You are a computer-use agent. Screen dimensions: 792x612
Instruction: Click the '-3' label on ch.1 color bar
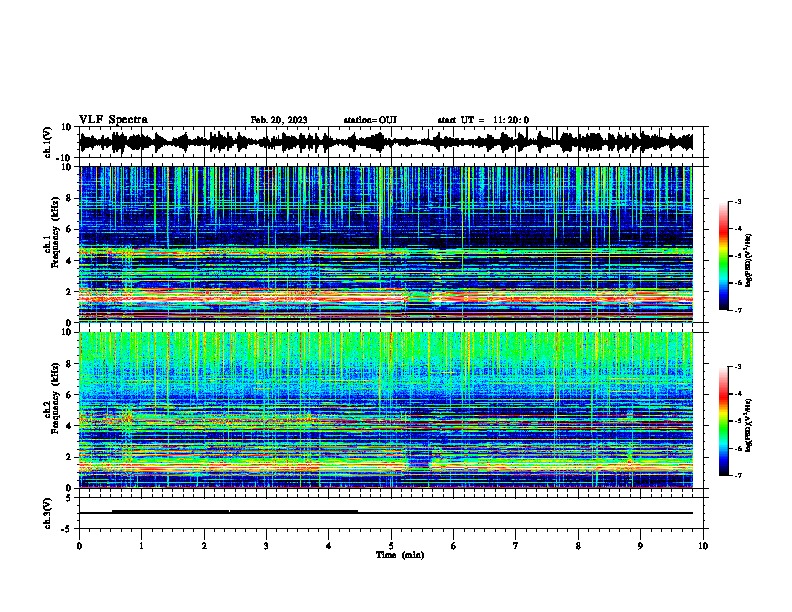(738, 202)
